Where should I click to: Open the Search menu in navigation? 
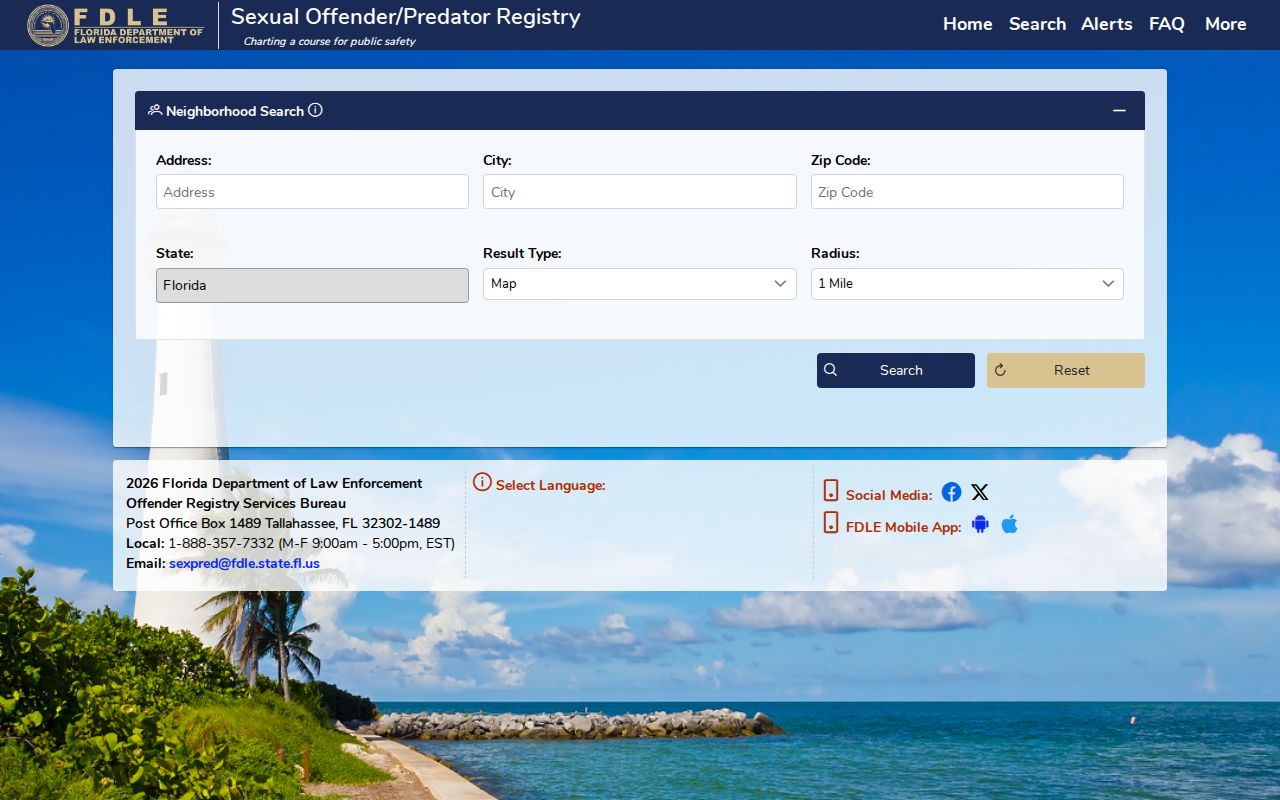[1037, 24]
